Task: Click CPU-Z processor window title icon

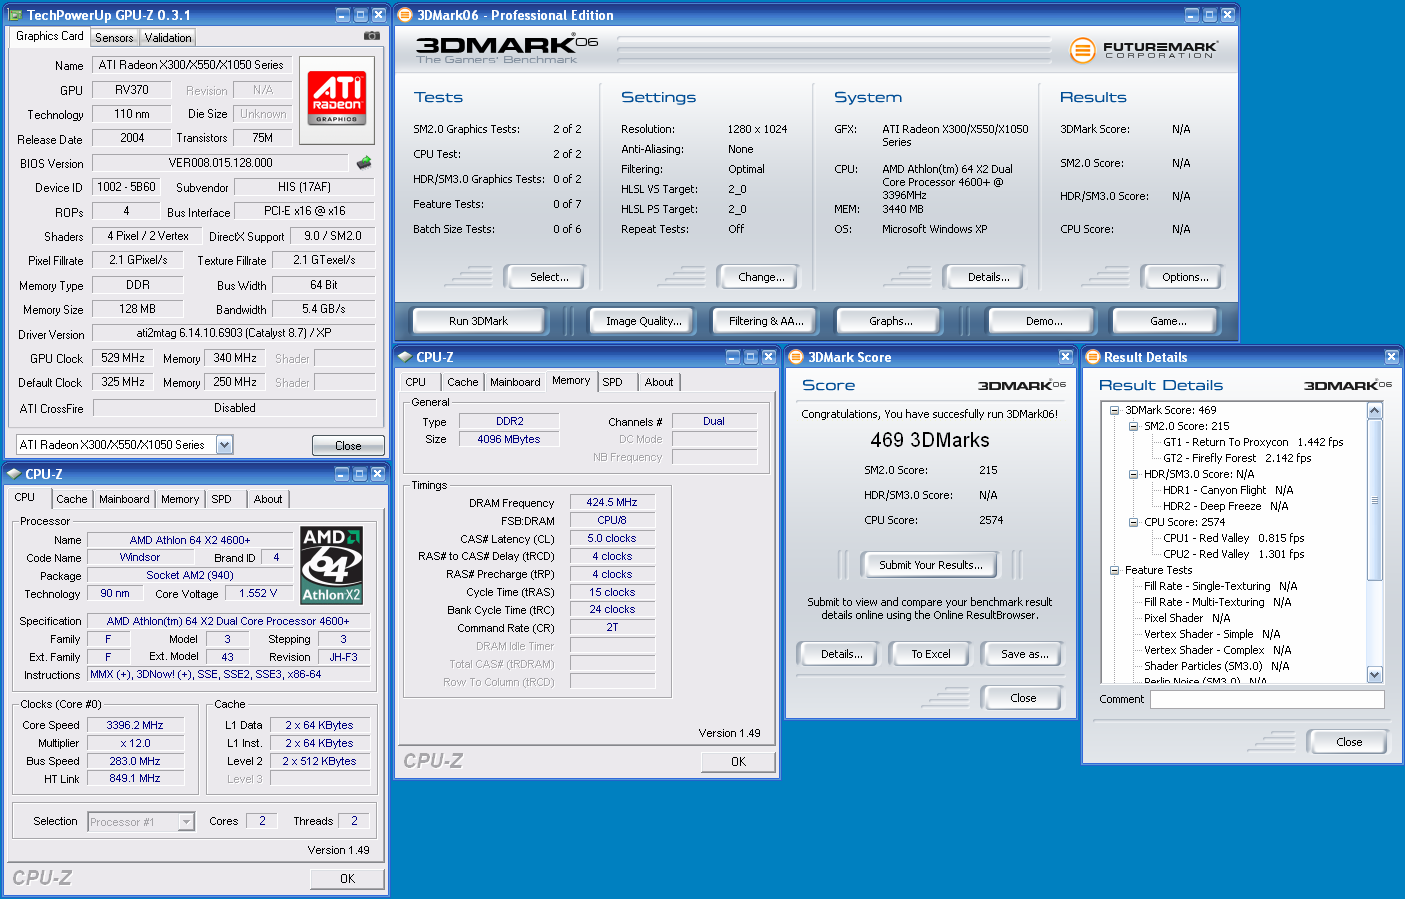Action: [14, 474]
